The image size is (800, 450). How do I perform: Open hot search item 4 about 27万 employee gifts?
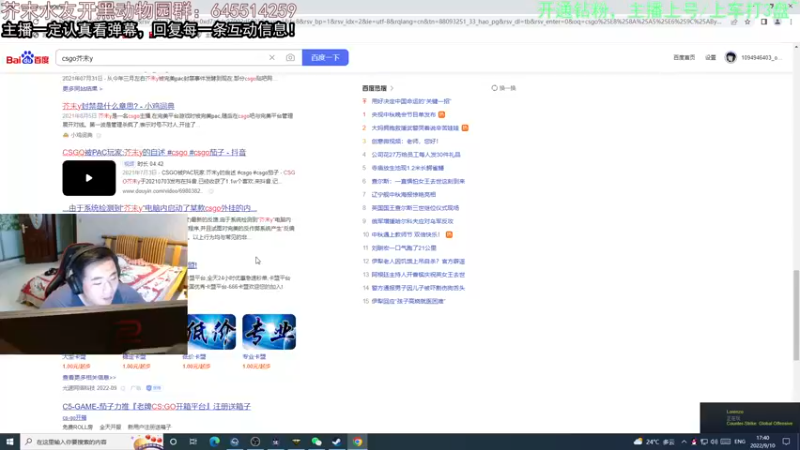(416, 155)
